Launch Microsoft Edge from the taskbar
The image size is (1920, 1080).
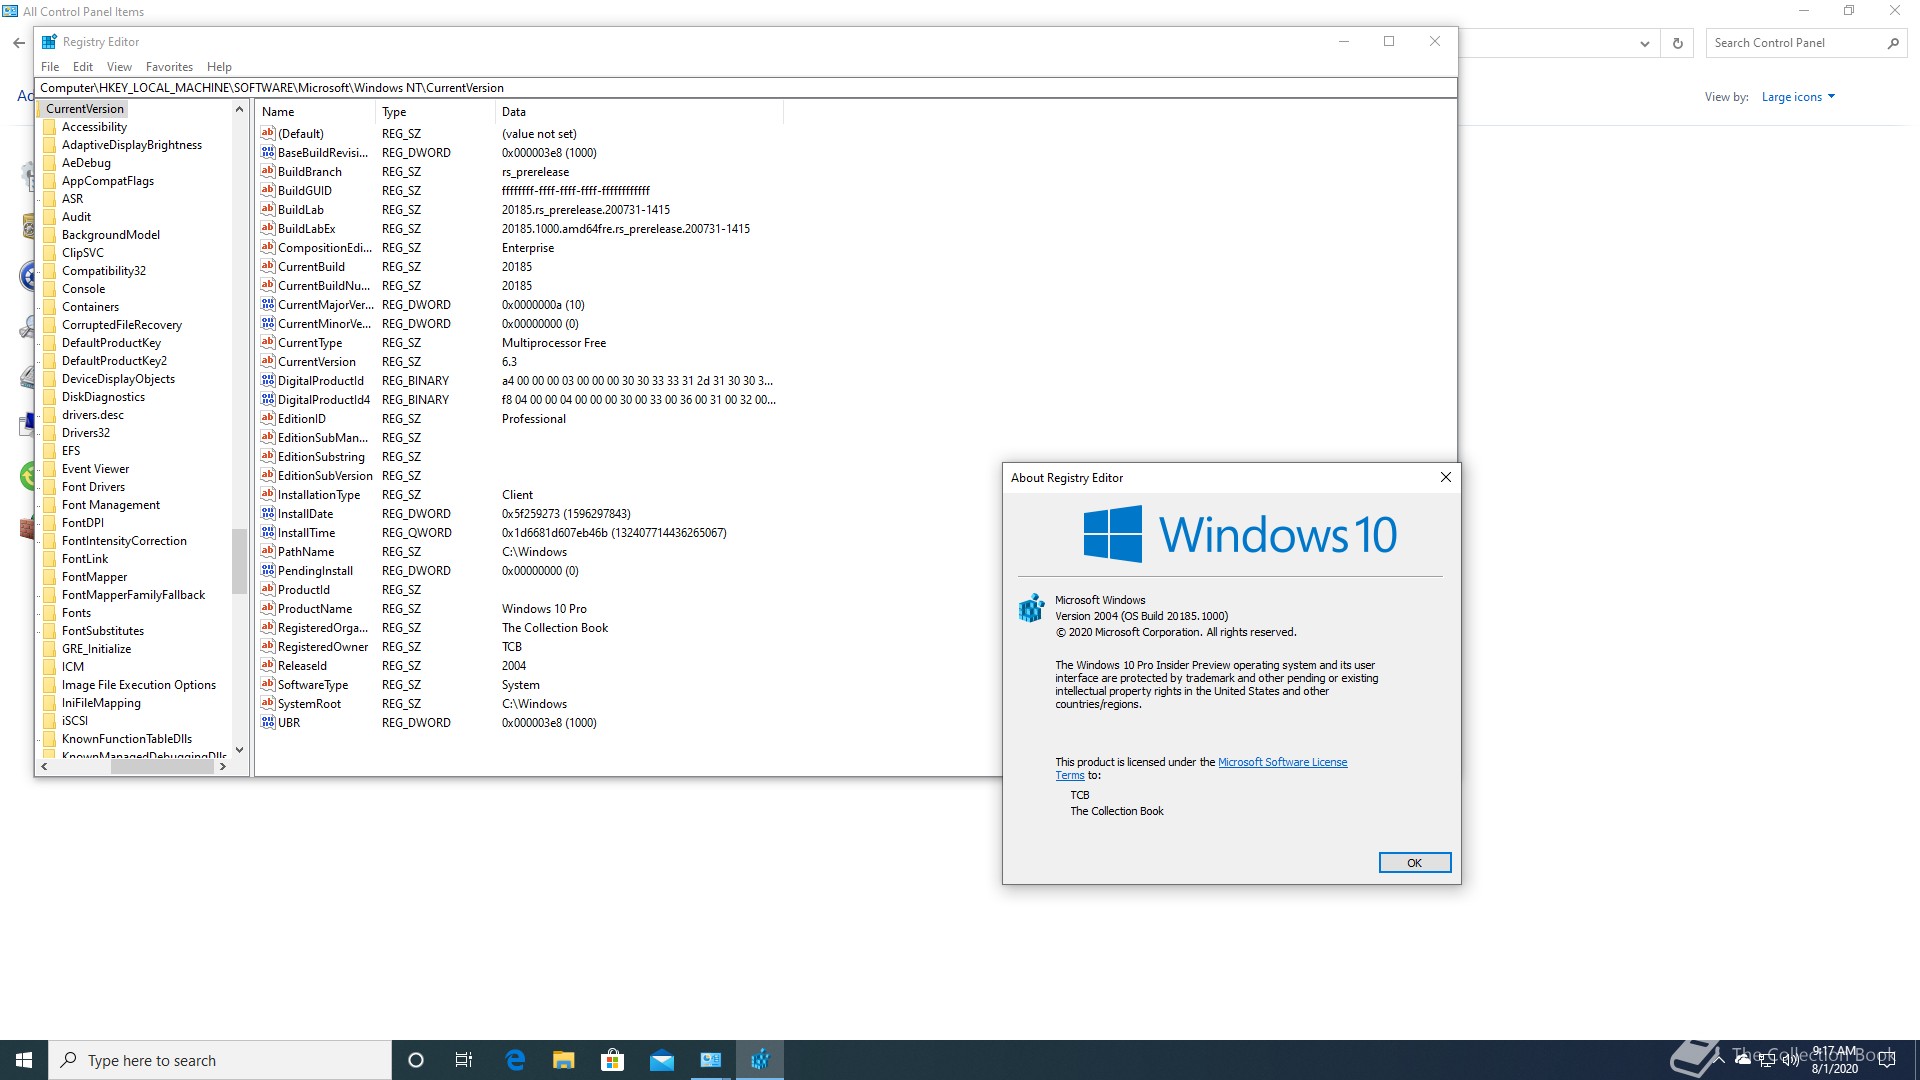coord(515,1060)
